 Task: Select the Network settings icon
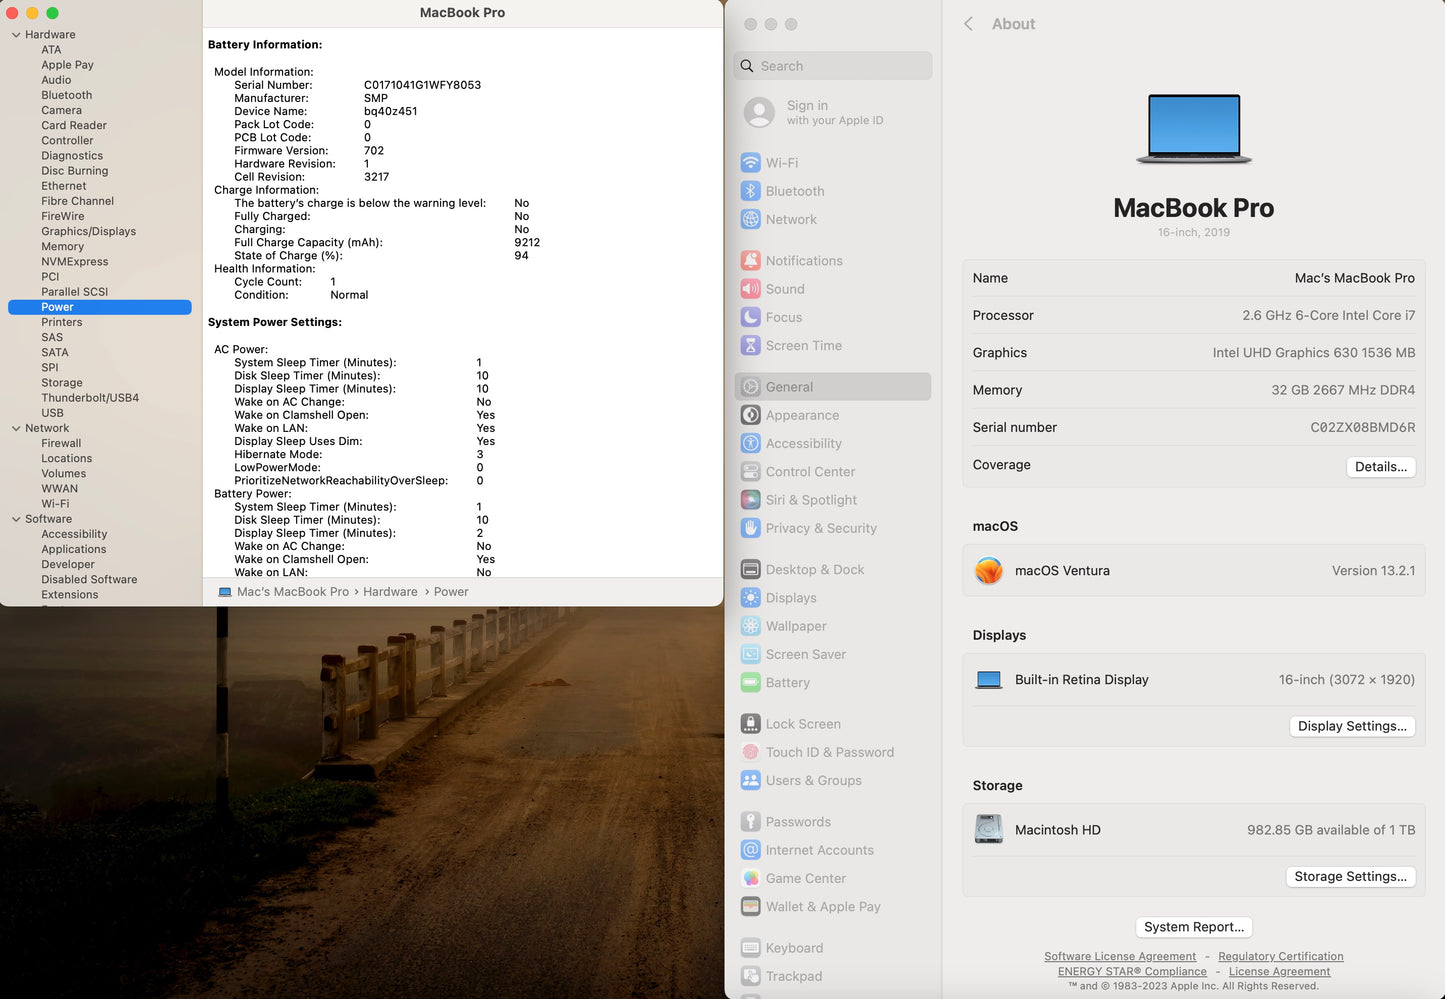(792, 219)
